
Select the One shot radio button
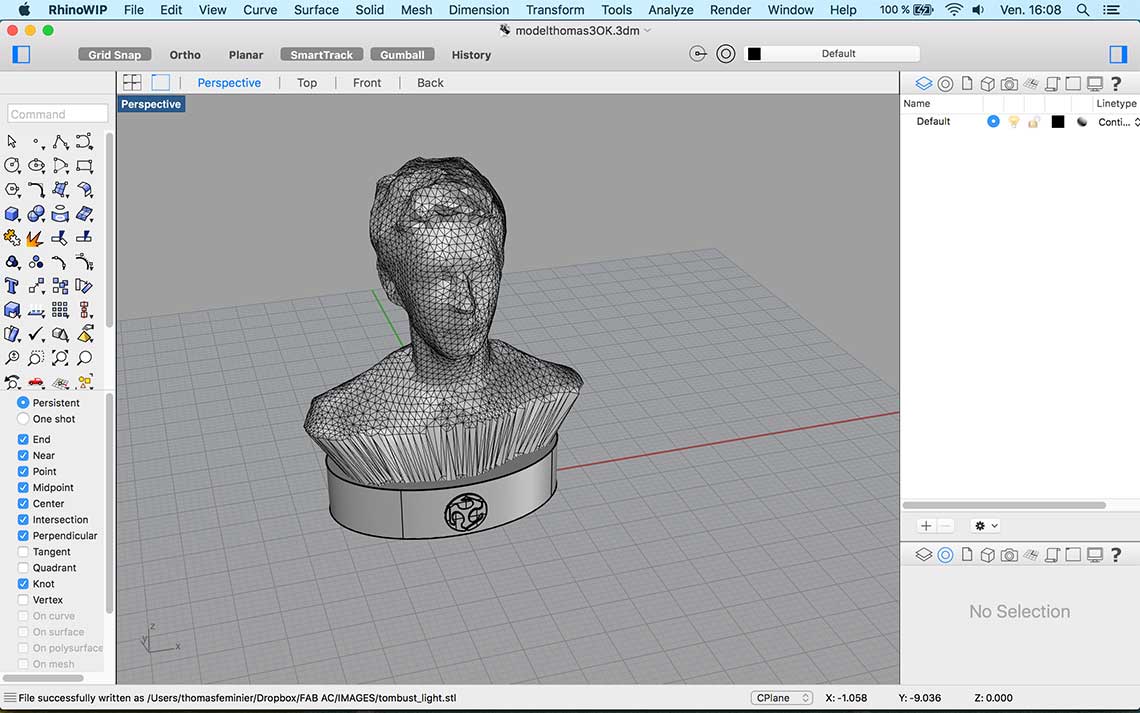pos(23,419)
